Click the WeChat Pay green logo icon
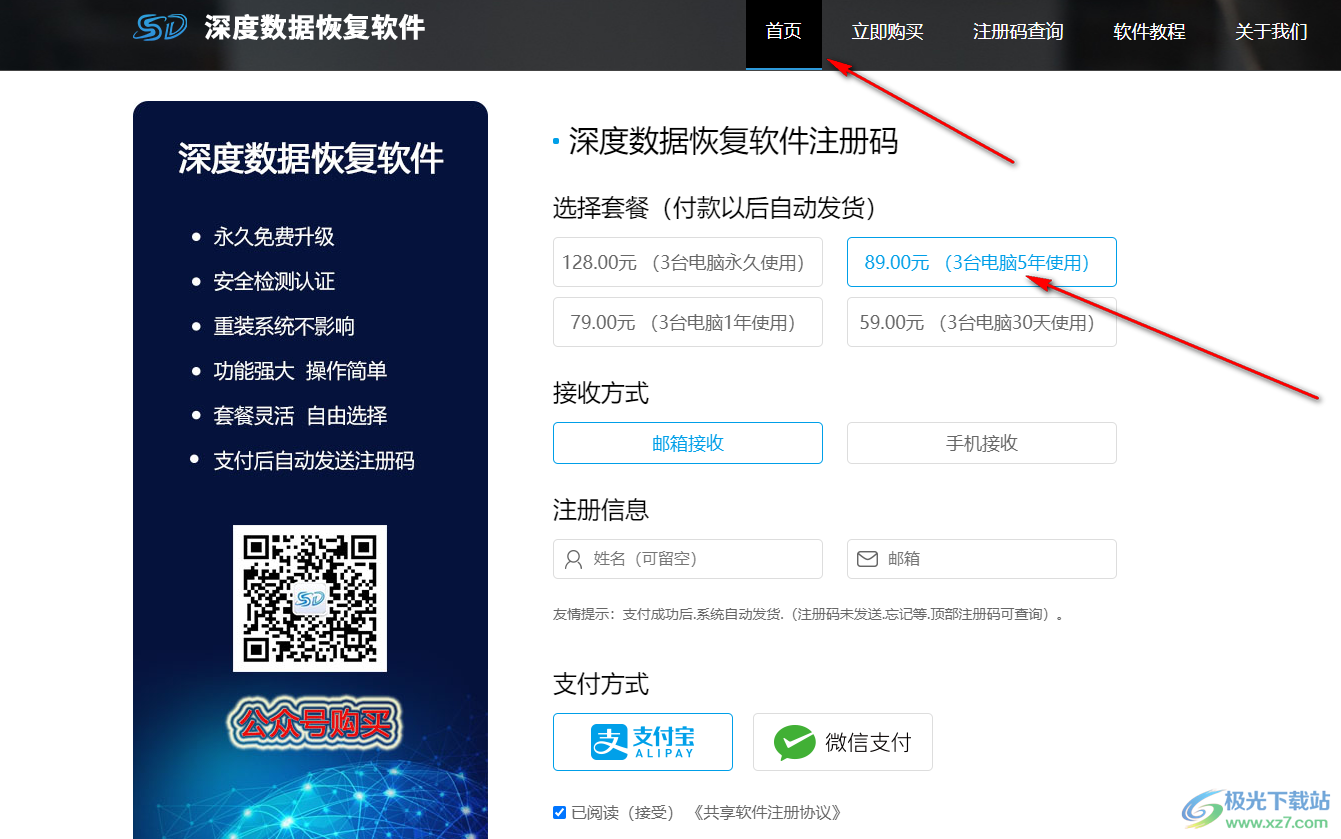Image resolution: width=1341 pixels, height=839 pixels. 795,742
